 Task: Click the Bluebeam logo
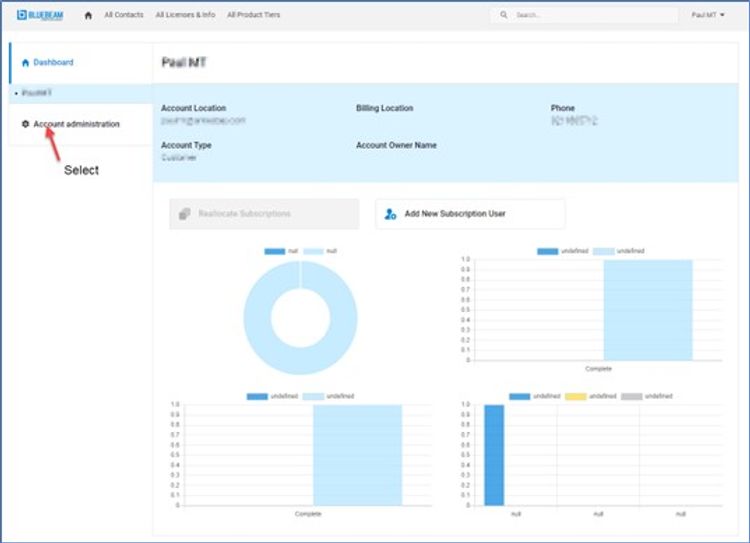(x=40, y=15)
